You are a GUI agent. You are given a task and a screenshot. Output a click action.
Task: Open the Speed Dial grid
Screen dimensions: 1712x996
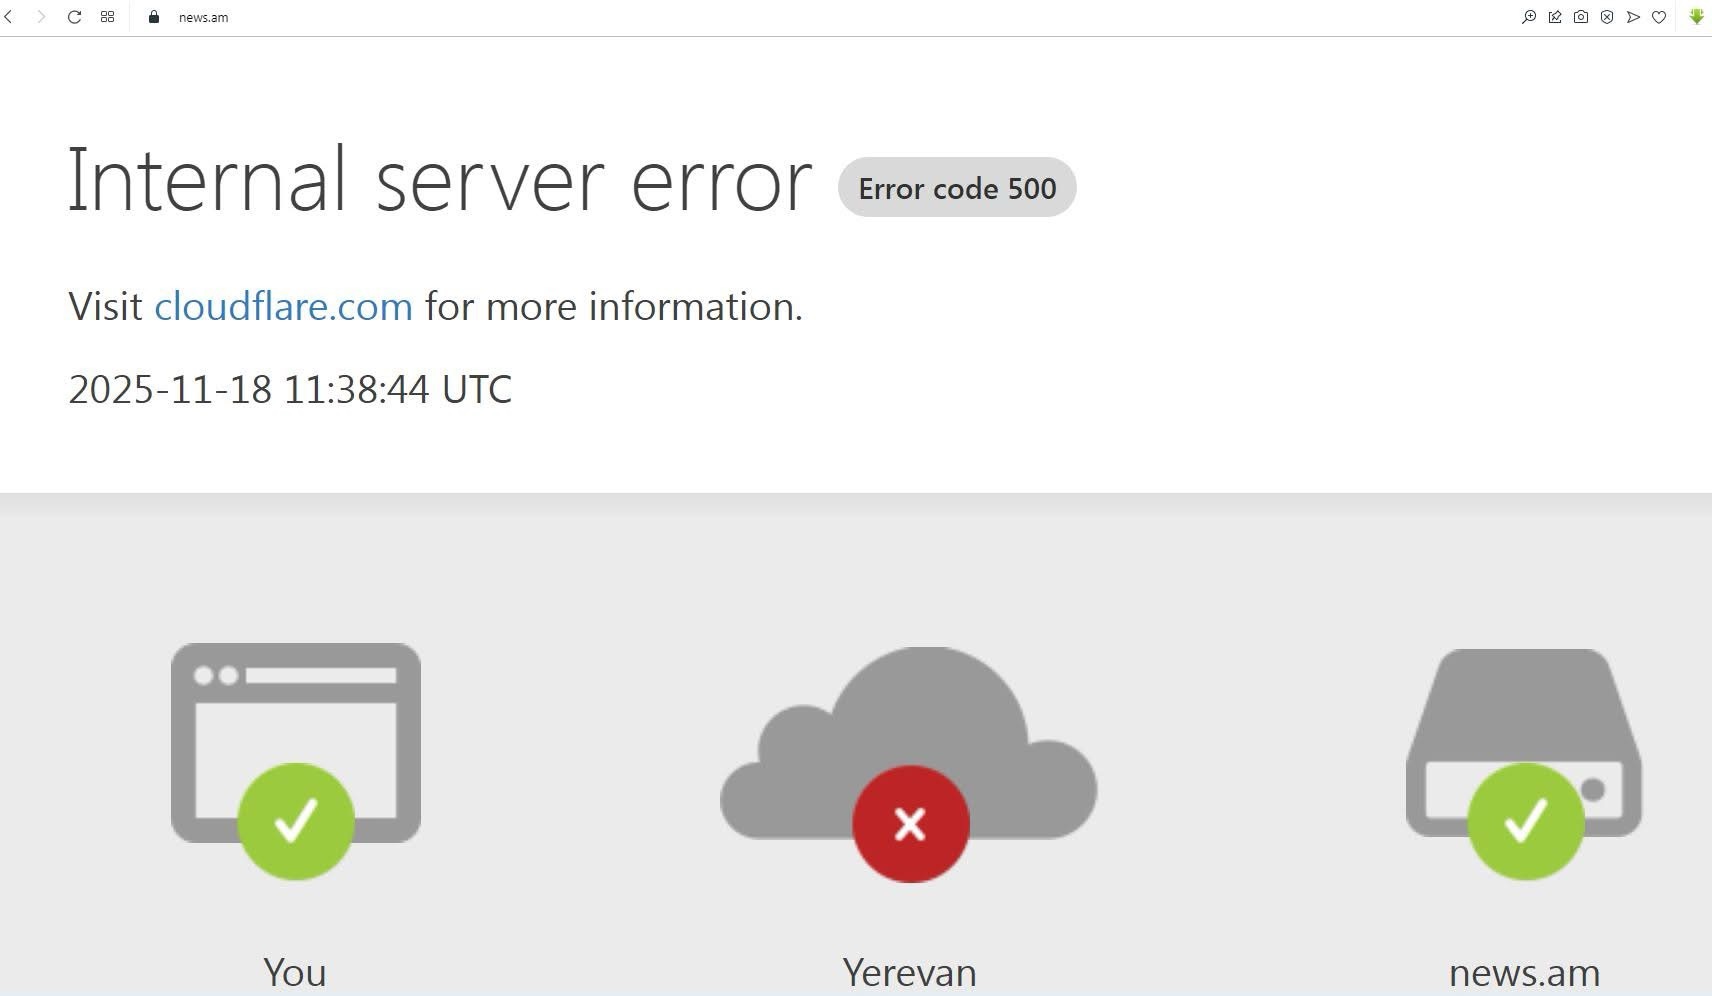[107, 17]
